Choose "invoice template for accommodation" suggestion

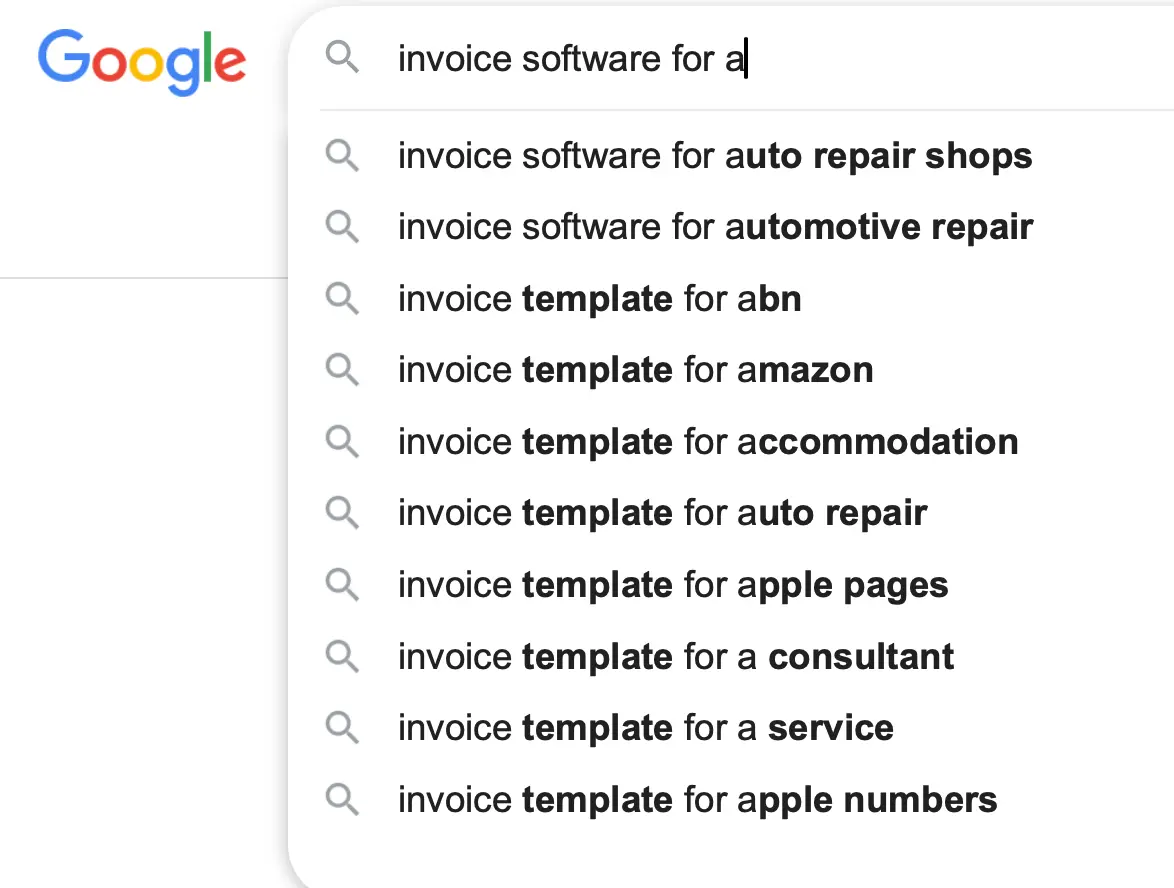pos(708,442)
